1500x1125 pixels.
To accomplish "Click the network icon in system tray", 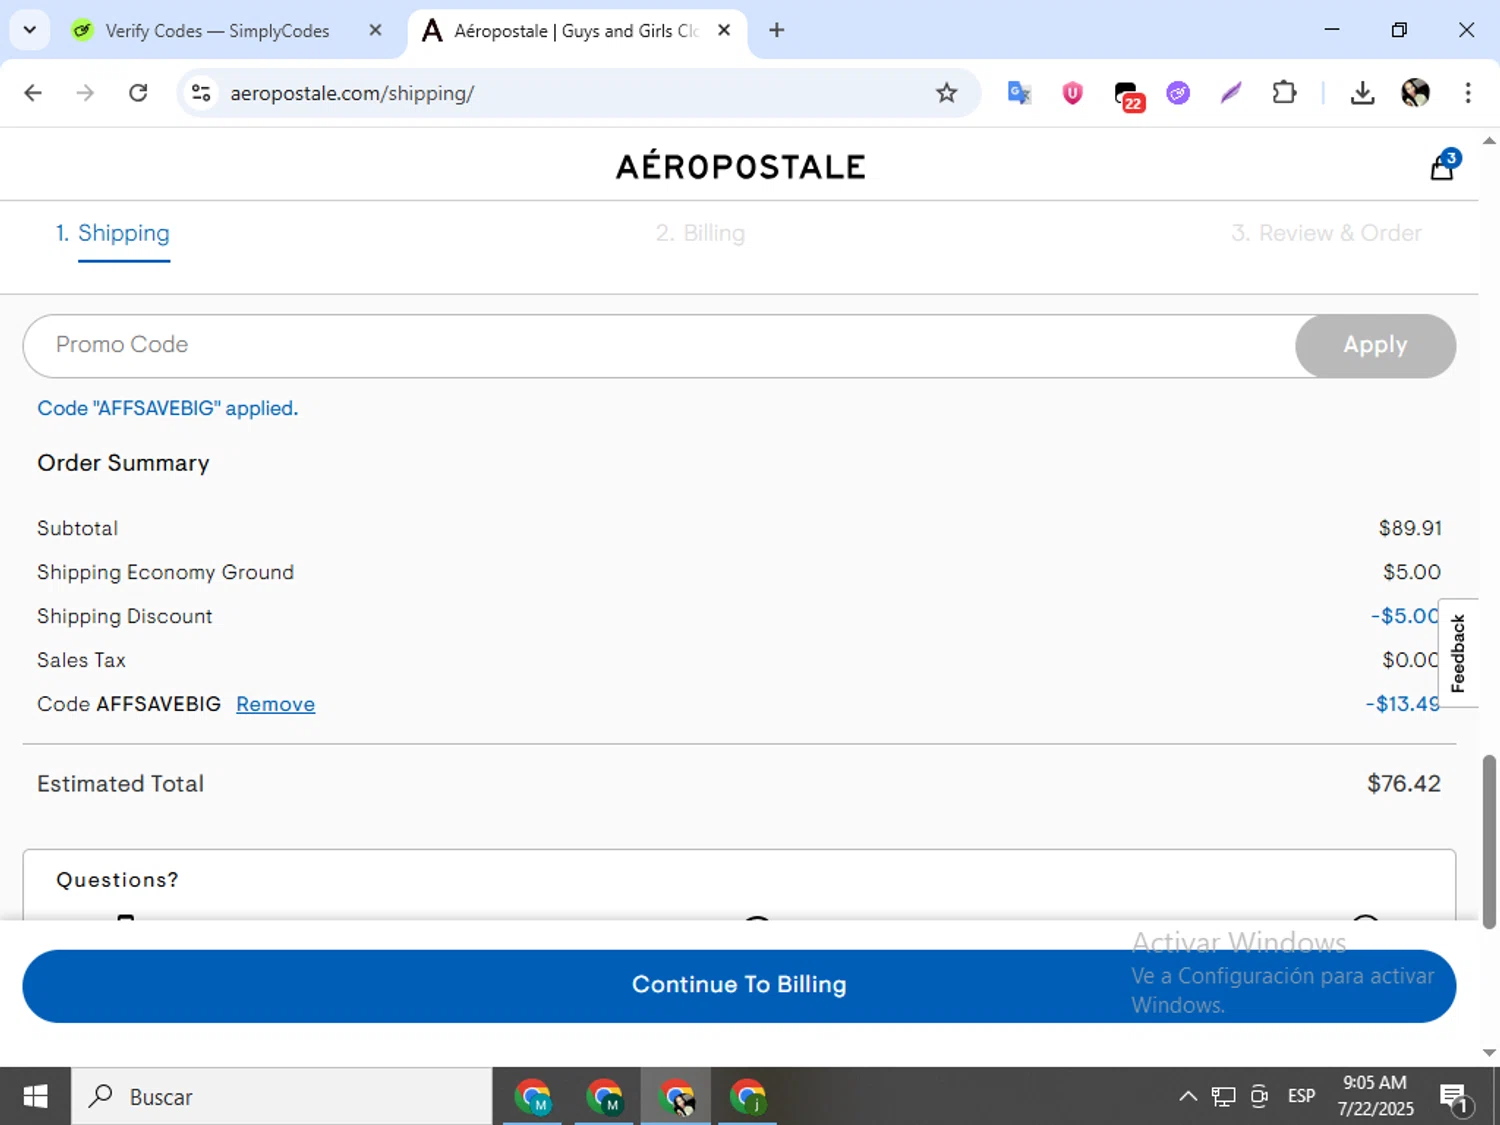I will pyautogui.click(x=1223, y=1097).
